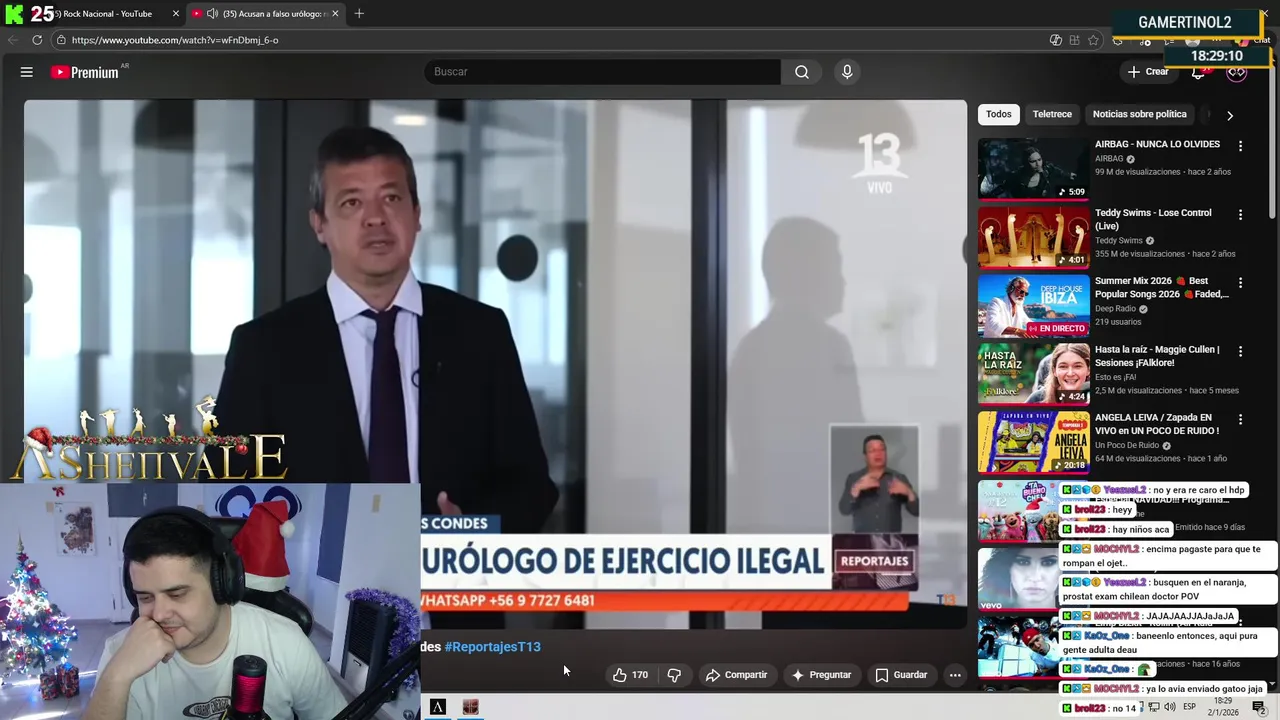Open Hasta la raíz title link
The image size is (1280, 720).
point(1157,356)
